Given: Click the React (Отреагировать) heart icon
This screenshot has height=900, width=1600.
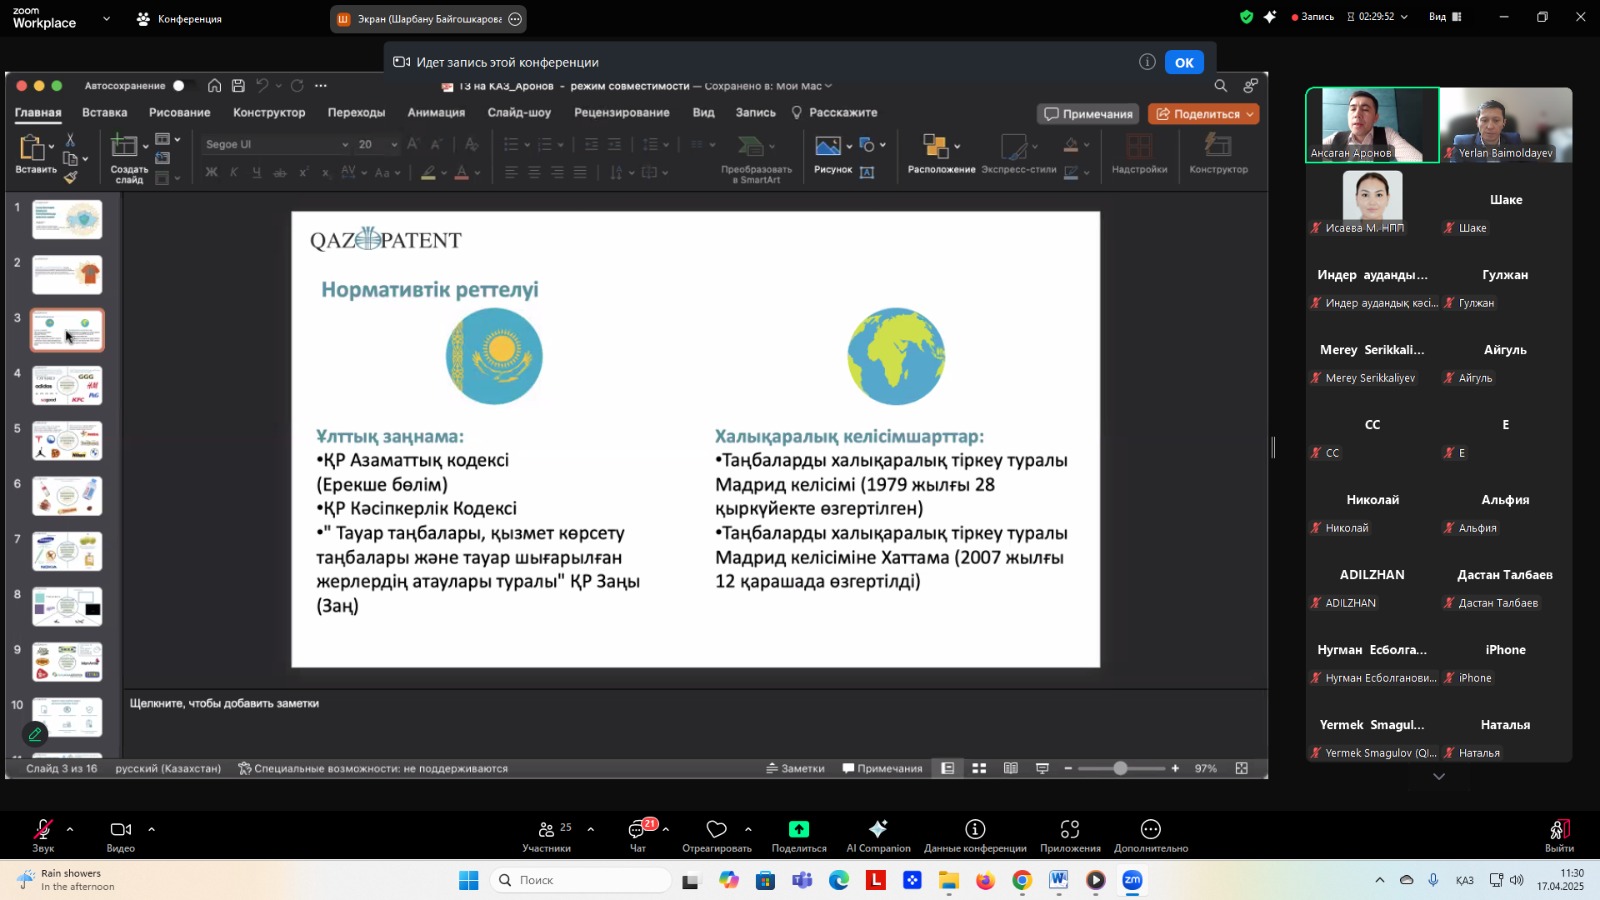Looking at the screenshot, I should pos(716,830).
